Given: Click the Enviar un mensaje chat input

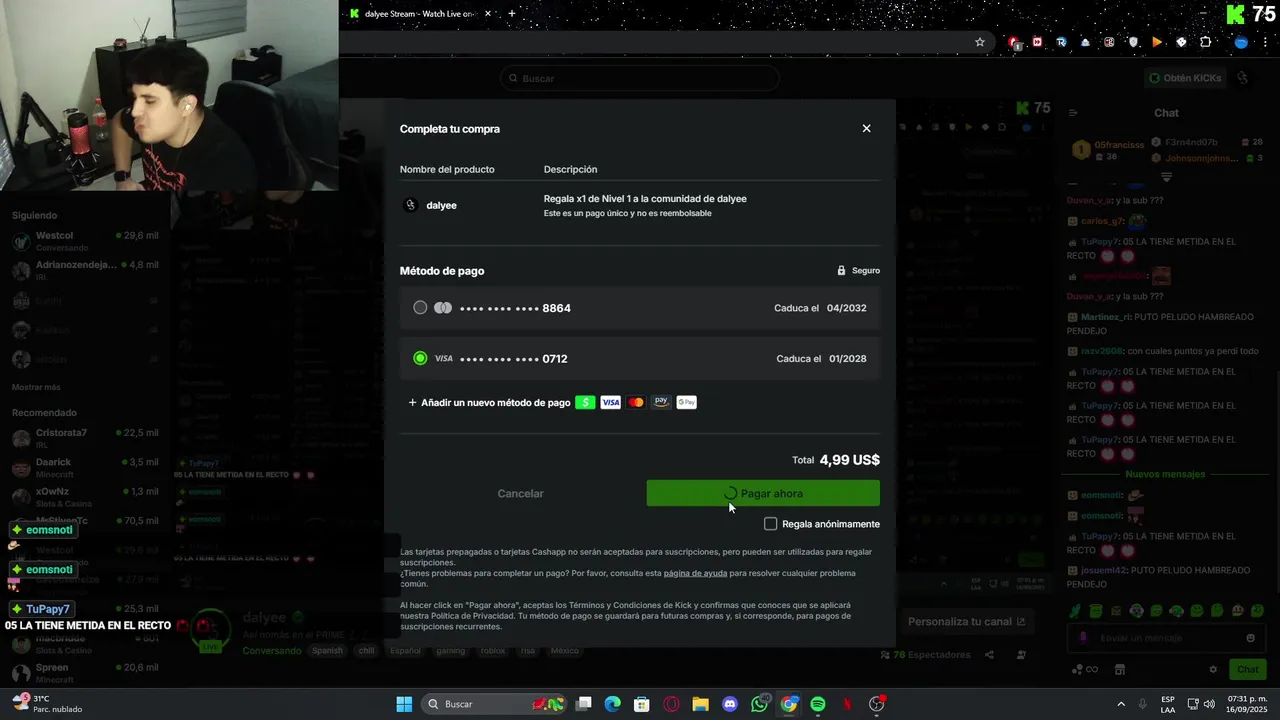Looking at the screenshot, I should click(x=1165, y=638).
